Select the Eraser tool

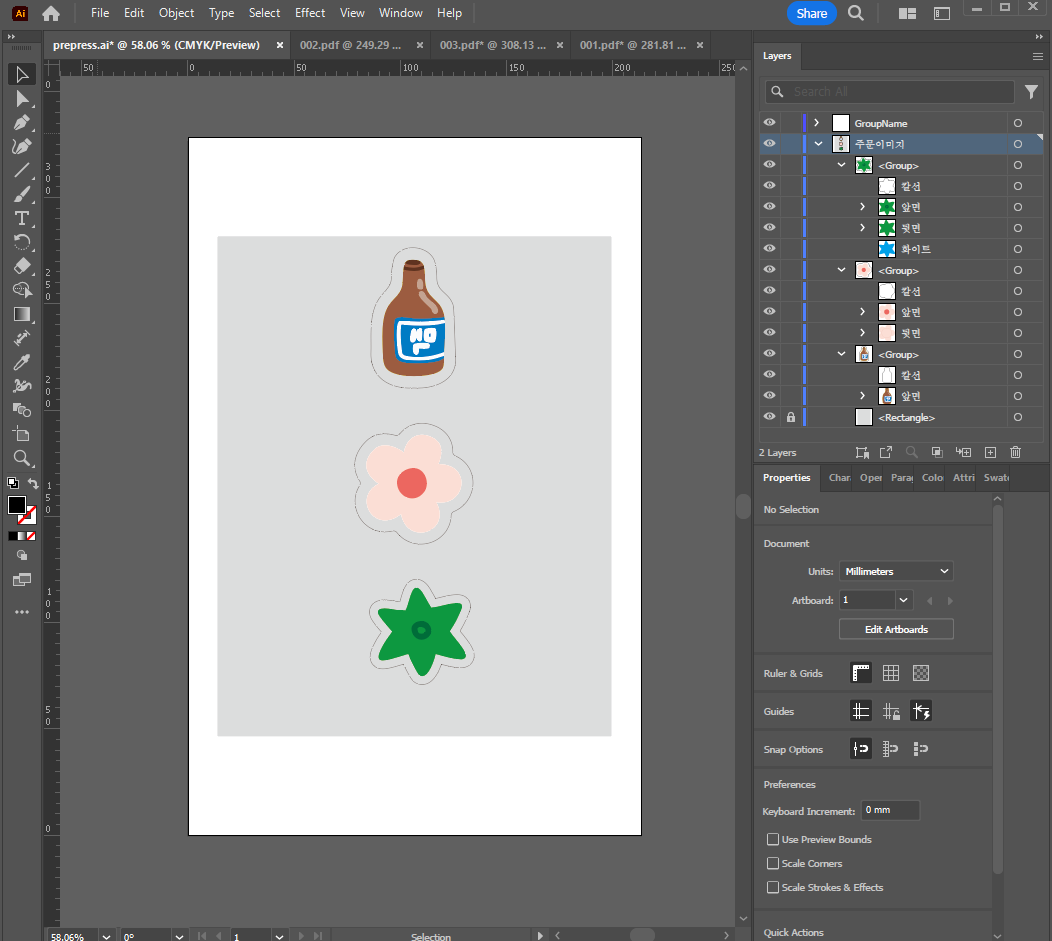tap(22, 266)
